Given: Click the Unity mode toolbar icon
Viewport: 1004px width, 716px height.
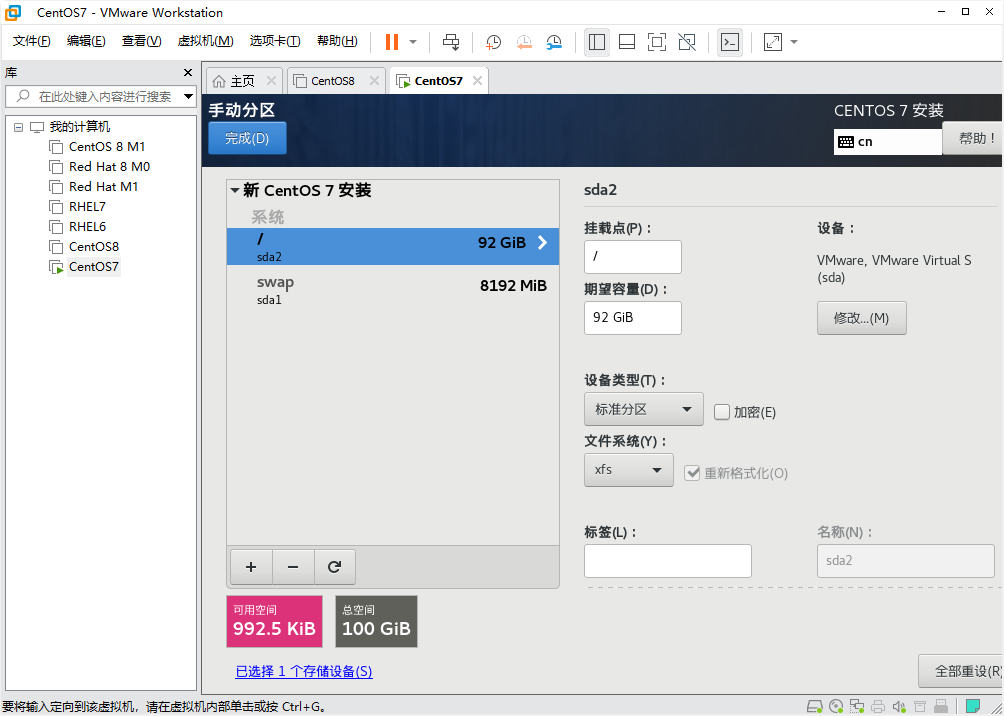Looking at the screenshot, I should tap(687, 42).
